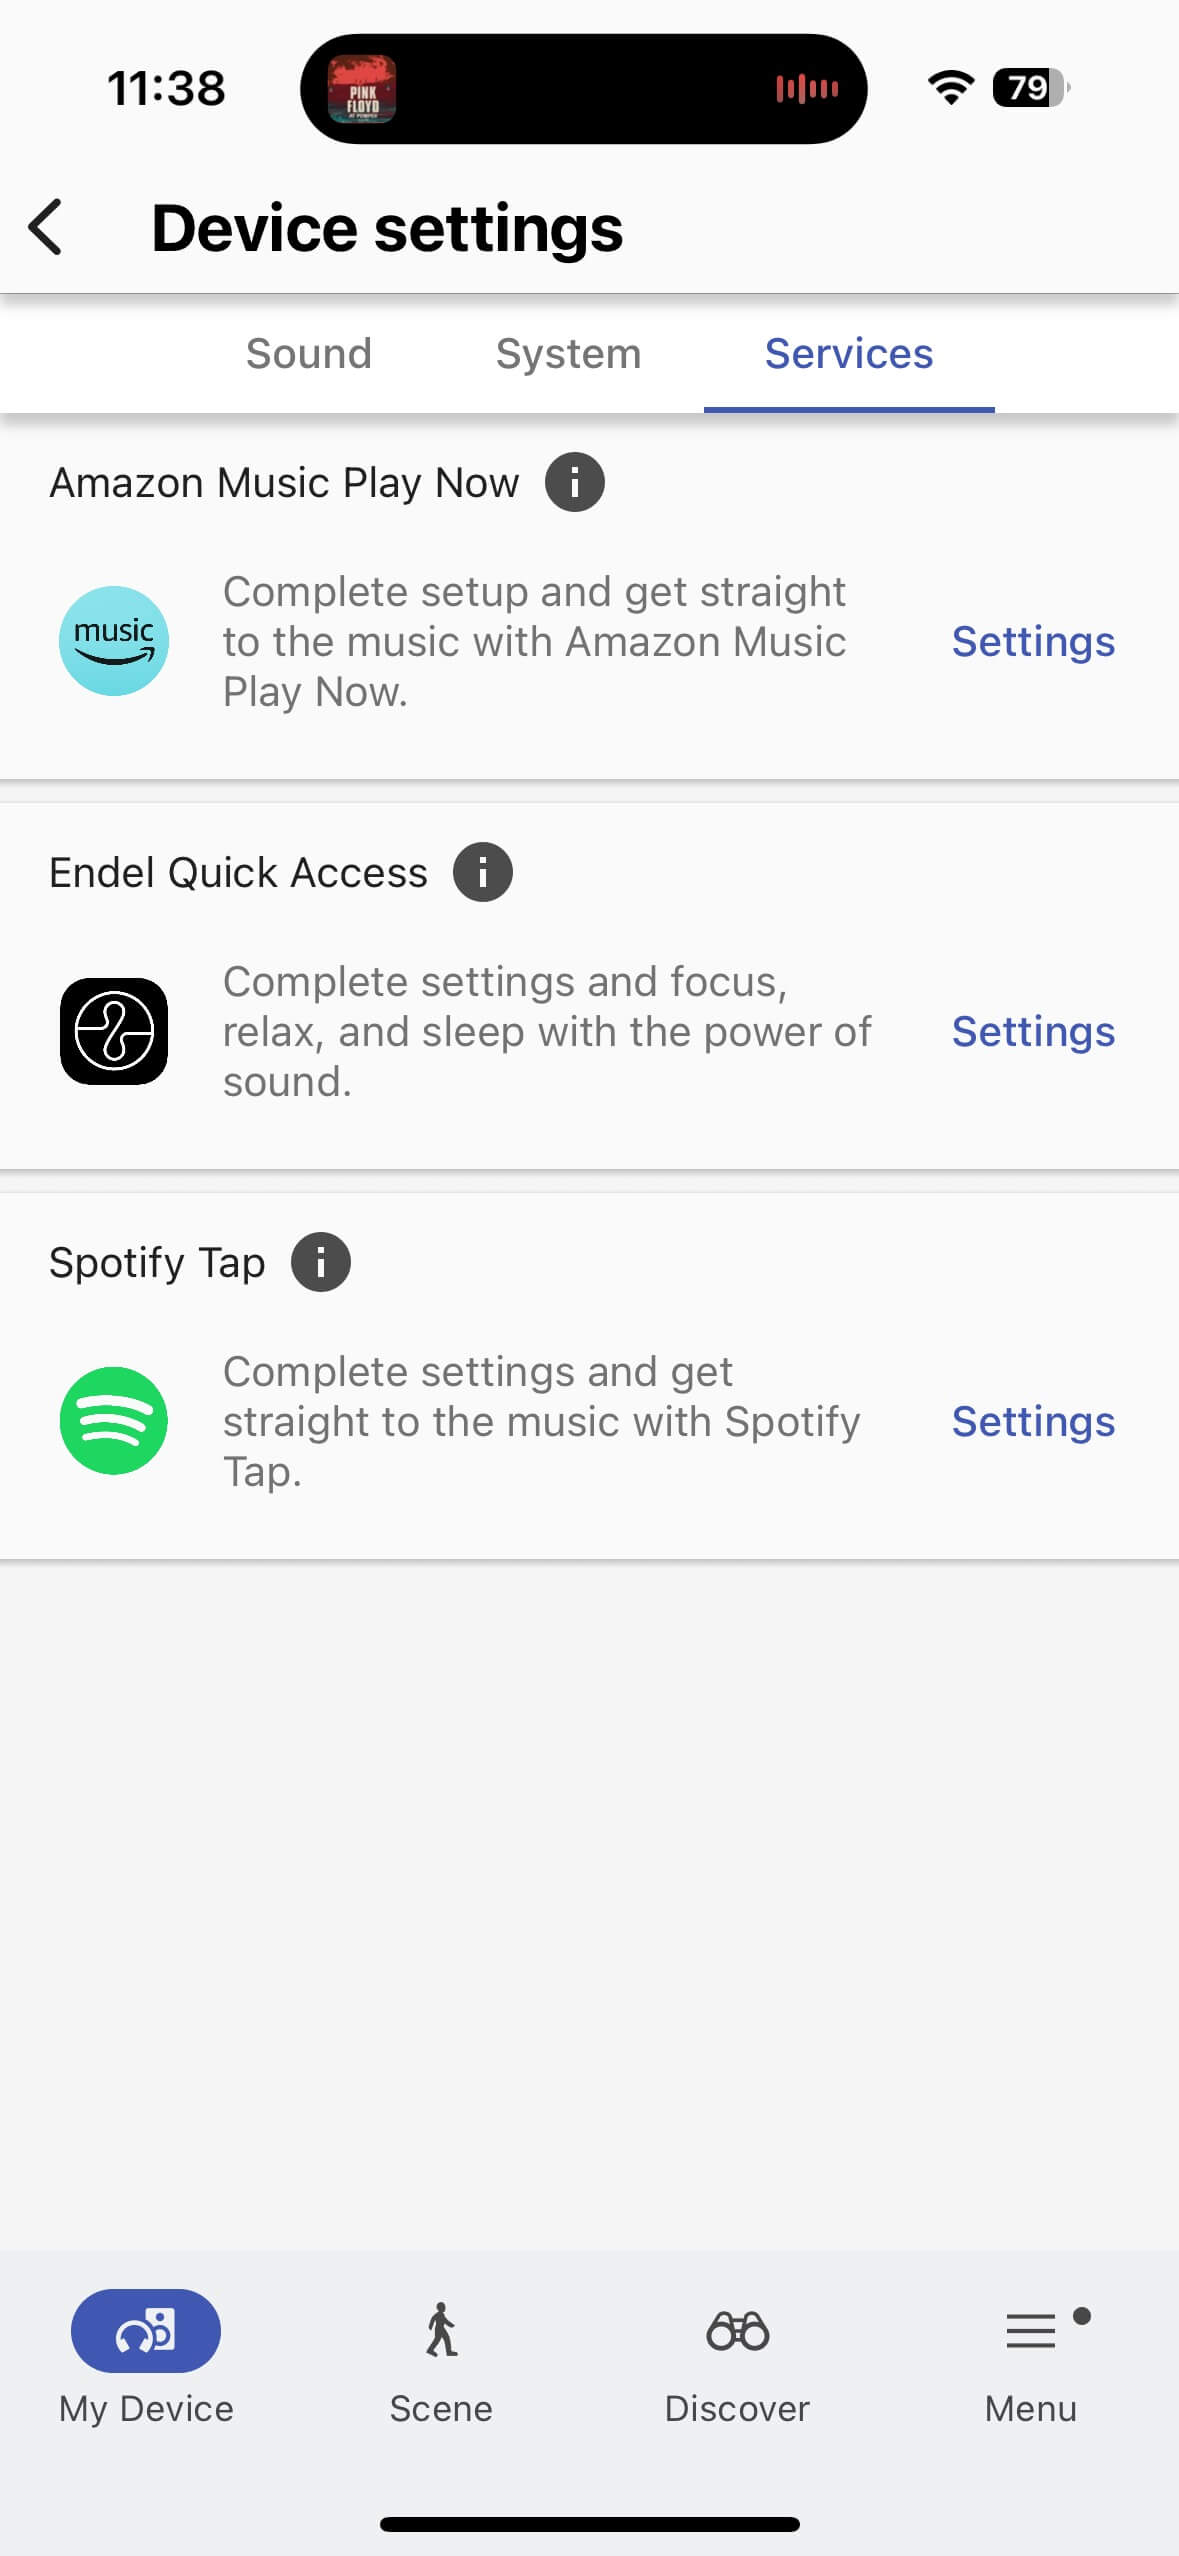Show info about Endel Quick Access
Viewport: 1179px width, 2556px height.
pos(482,872)
